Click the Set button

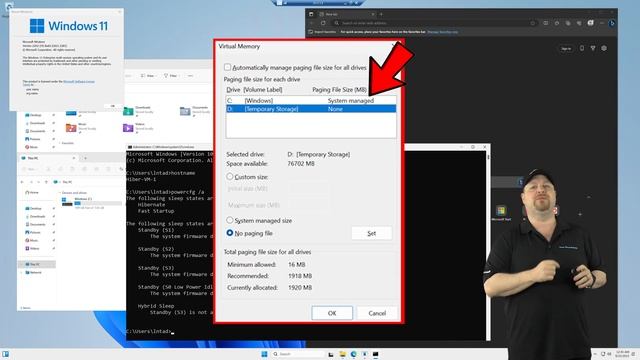(x=371, y=233)
